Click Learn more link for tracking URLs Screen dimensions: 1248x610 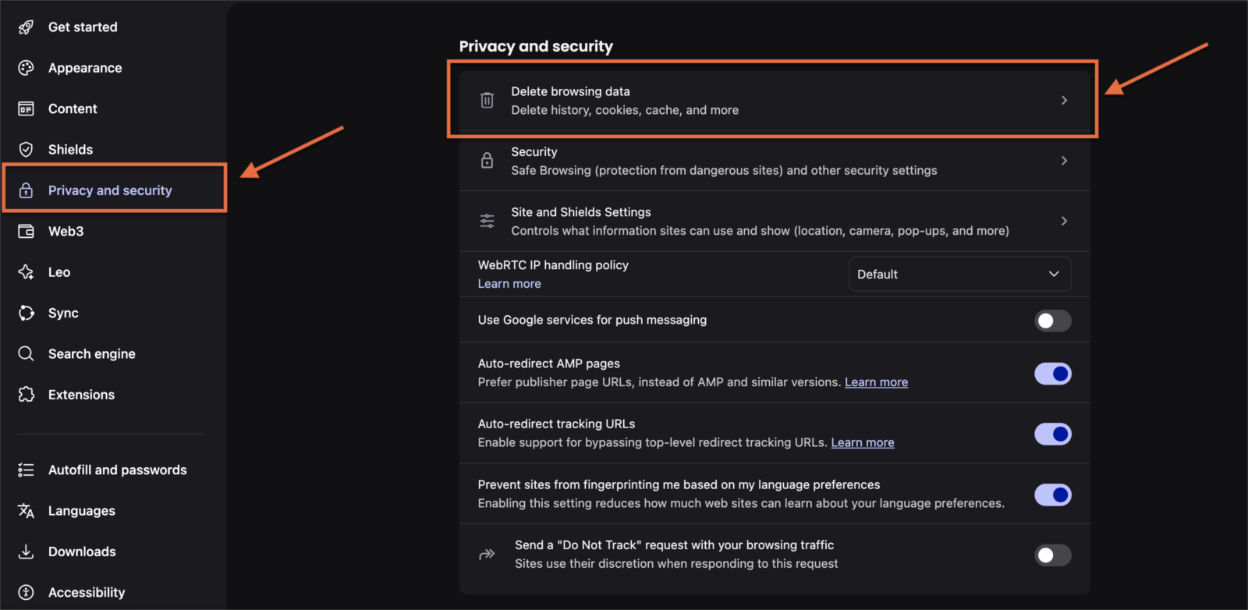coord(862,442)
